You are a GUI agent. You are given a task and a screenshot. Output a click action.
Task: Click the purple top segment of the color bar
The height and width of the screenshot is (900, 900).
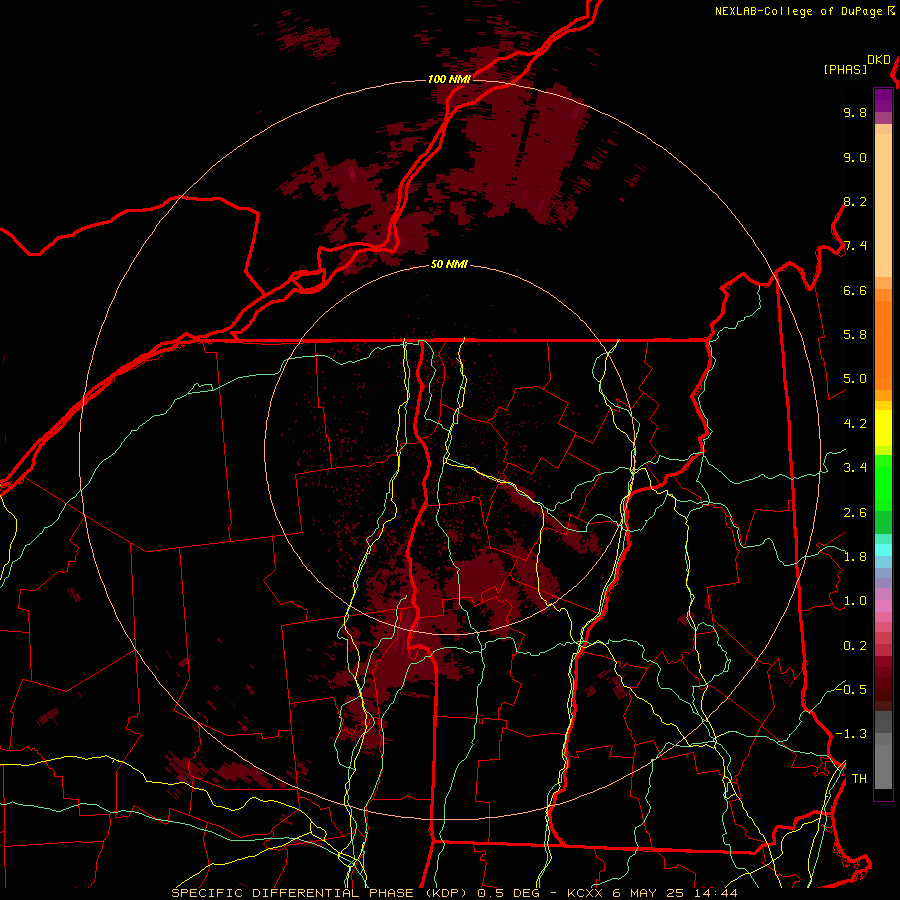tap(883, 100)
